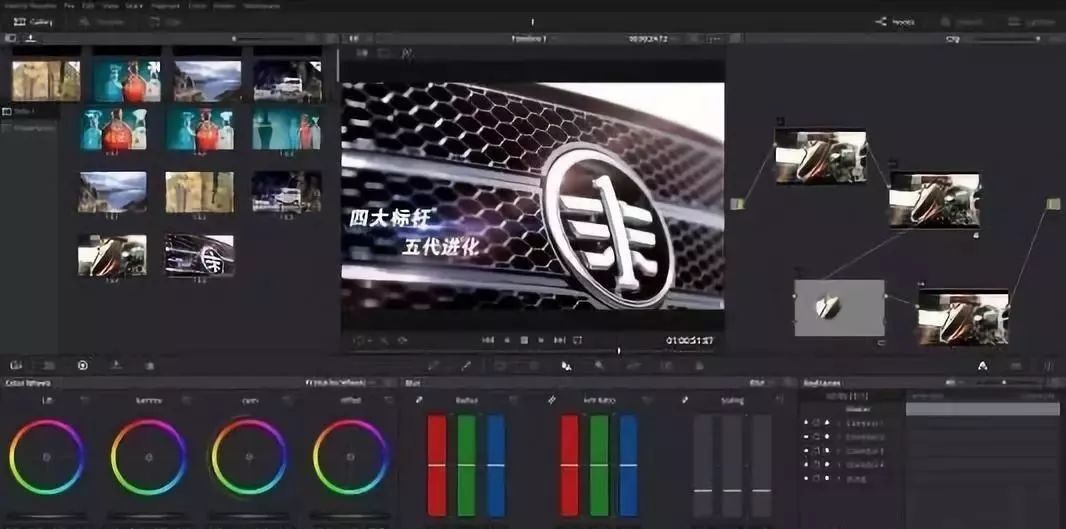
Task: Open the Primaries Wheels mode dropdown
Action: tap(343, 383)
